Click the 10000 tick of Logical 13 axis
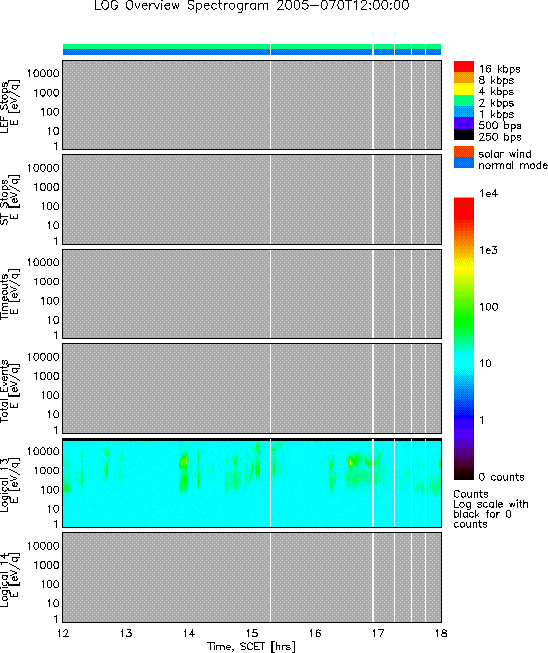 43,451
